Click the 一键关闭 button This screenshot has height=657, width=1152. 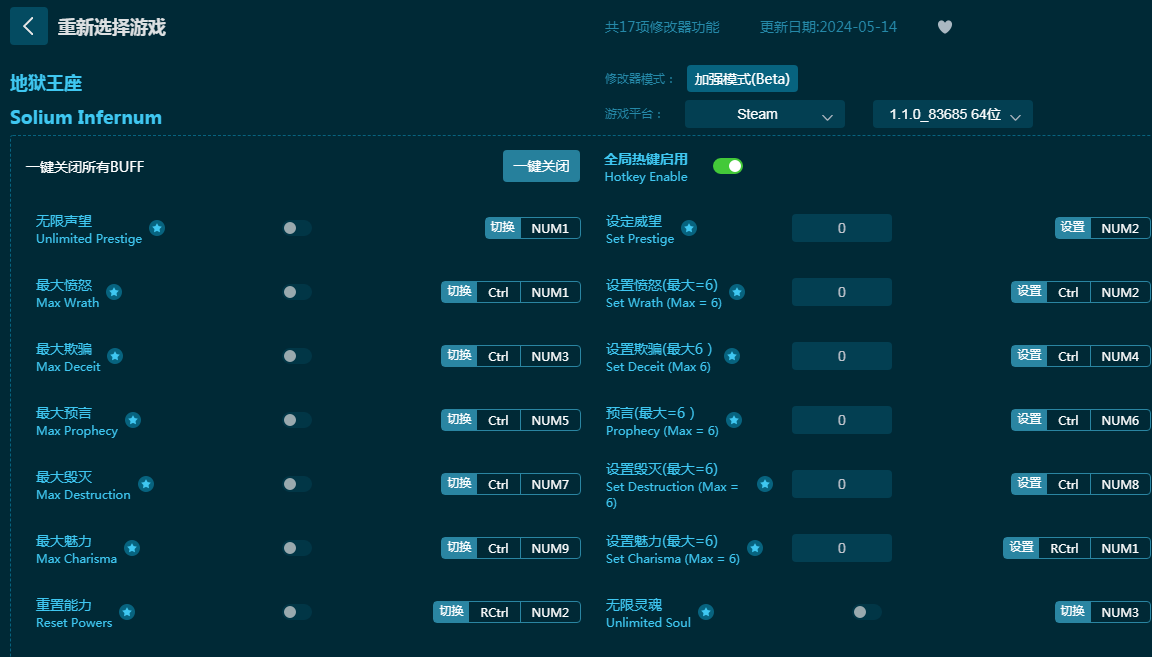(x=541, y=166)
